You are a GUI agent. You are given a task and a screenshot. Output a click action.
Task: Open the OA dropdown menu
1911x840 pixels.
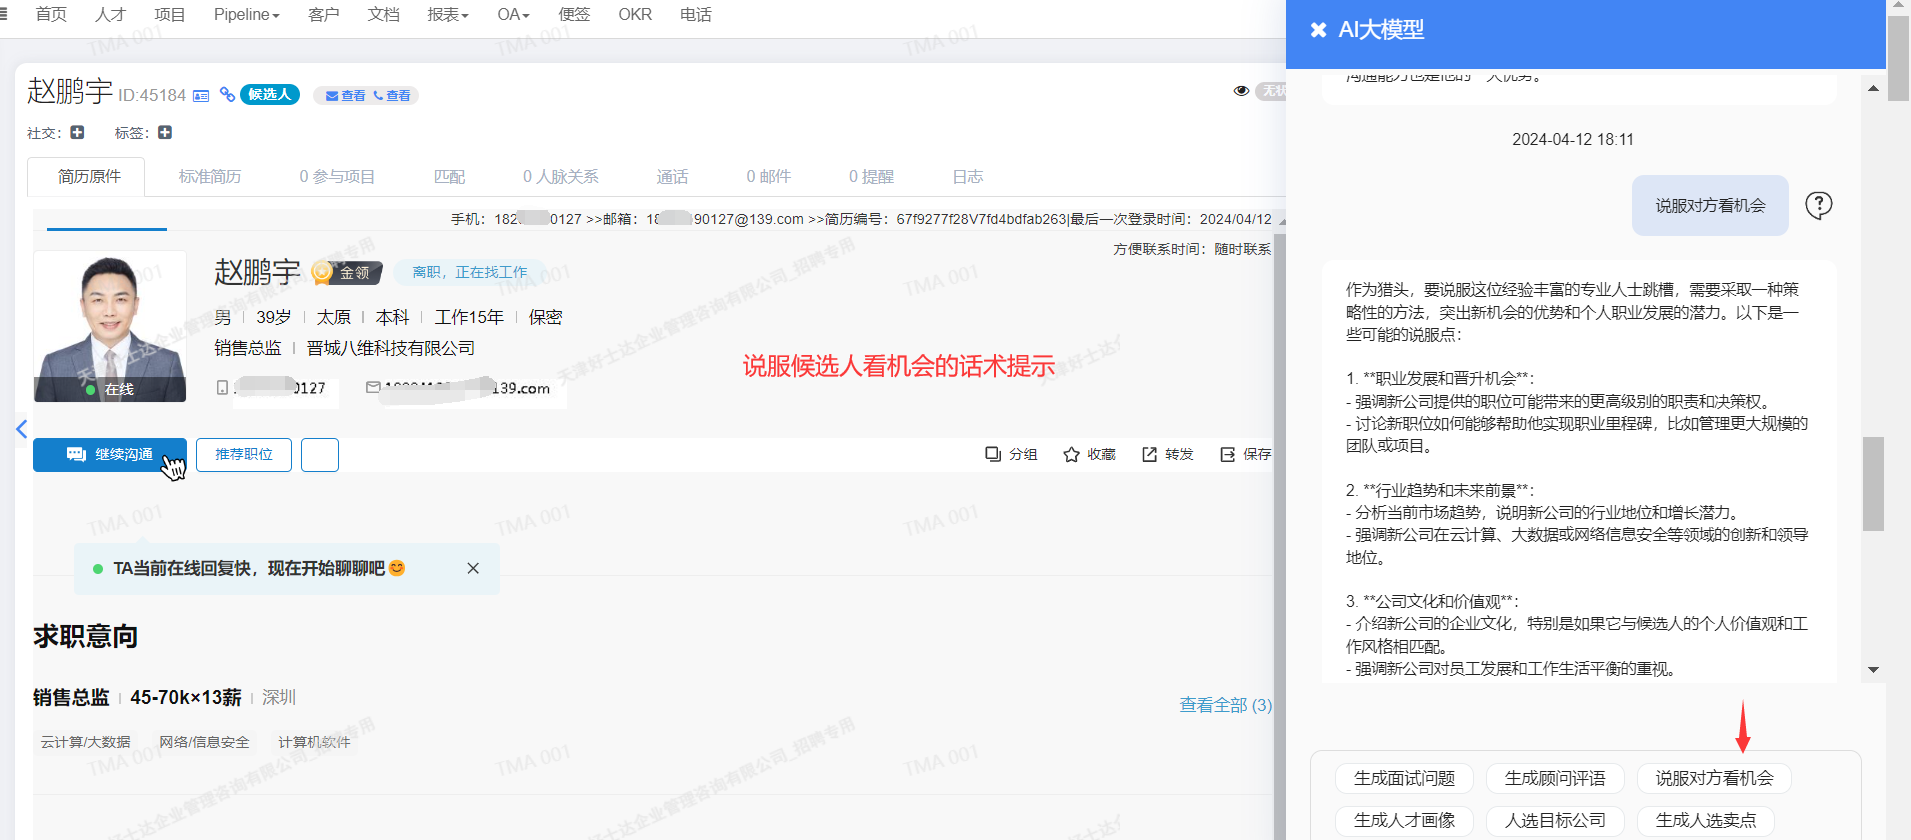[x=512, y=15]
